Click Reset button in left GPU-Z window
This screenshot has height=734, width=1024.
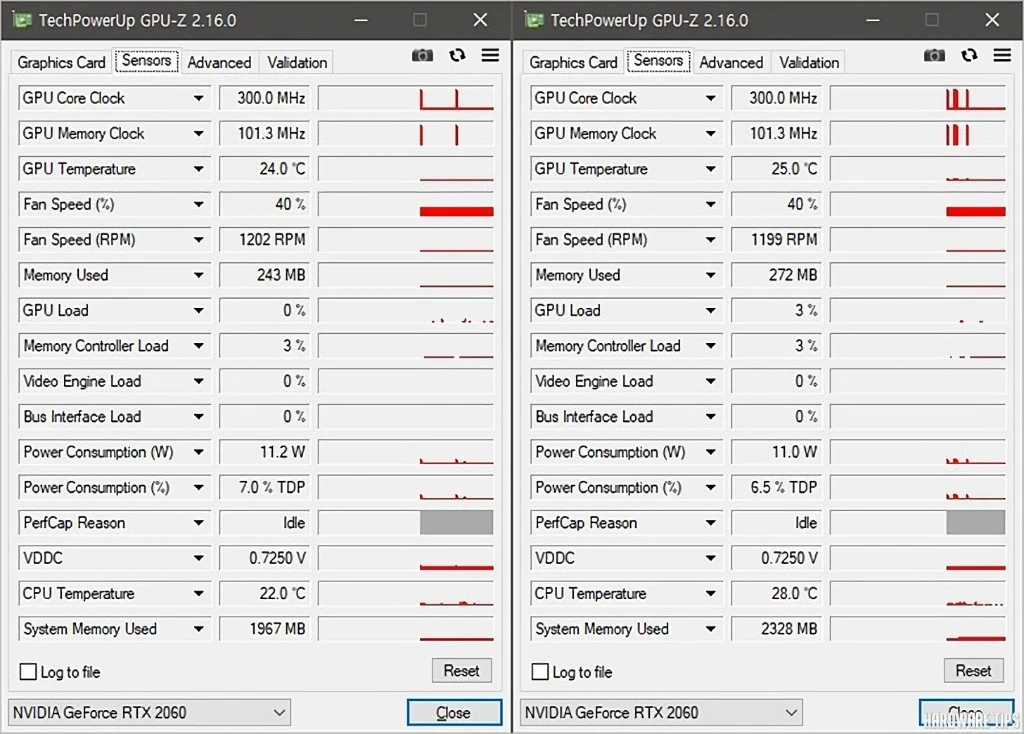(x=462, y=671)
